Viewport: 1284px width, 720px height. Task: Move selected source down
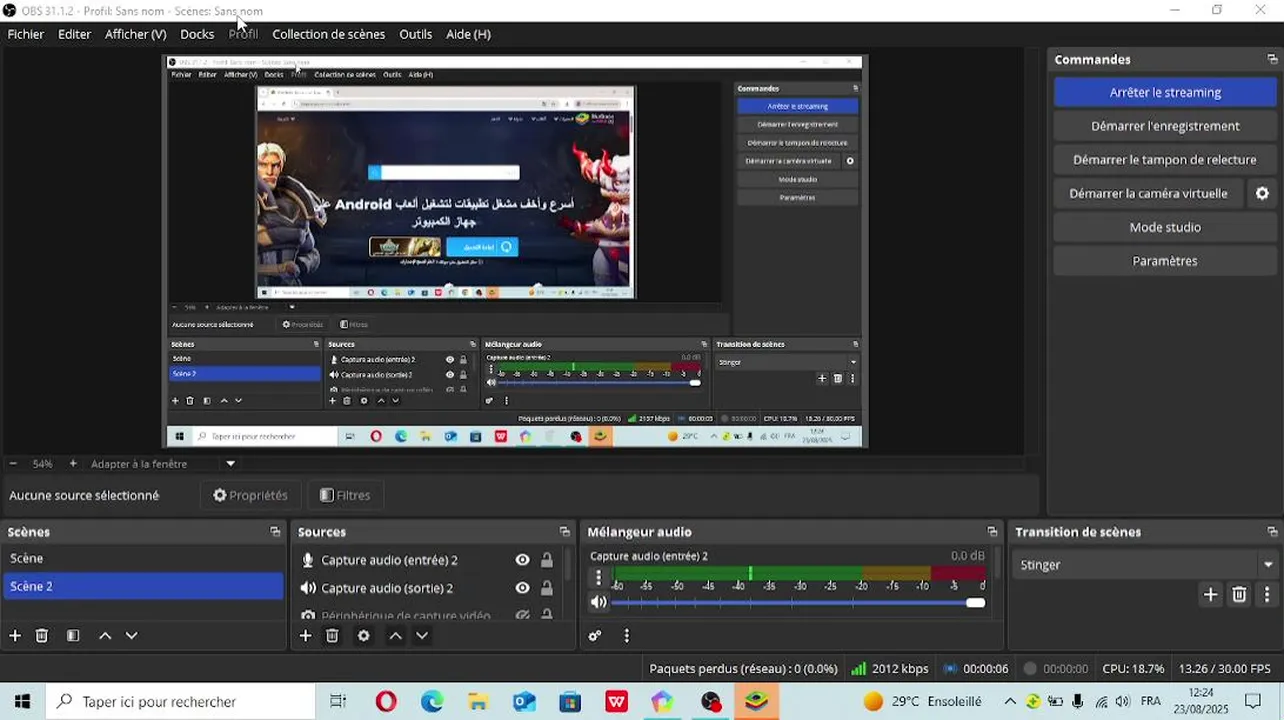point(422,635)
